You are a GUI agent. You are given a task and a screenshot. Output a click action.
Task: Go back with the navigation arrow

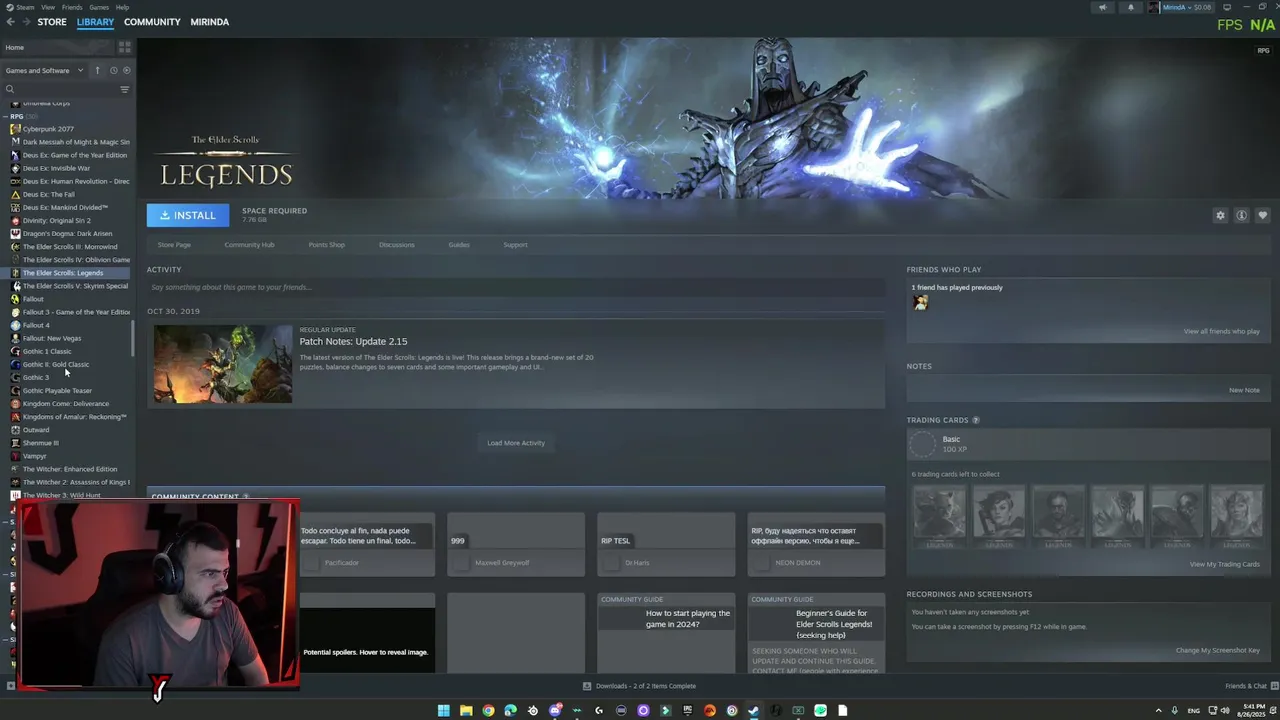click(x=10, y=22)
